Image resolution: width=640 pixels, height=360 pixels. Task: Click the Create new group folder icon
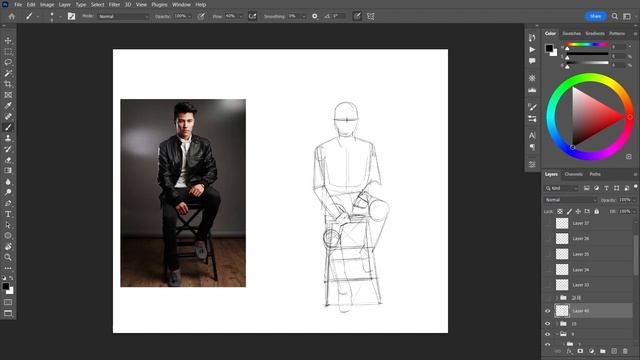click(x=602, y=351)
